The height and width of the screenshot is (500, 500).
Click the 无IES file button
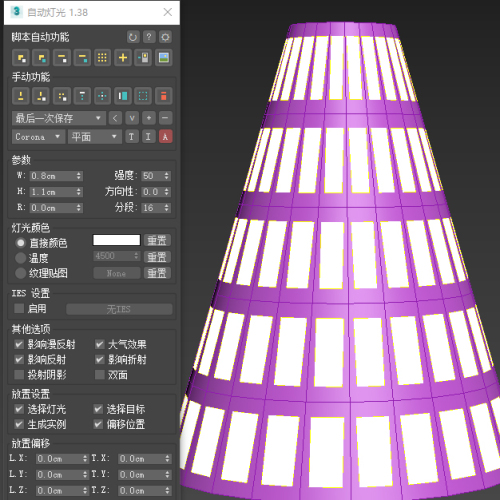coord(119,309)
